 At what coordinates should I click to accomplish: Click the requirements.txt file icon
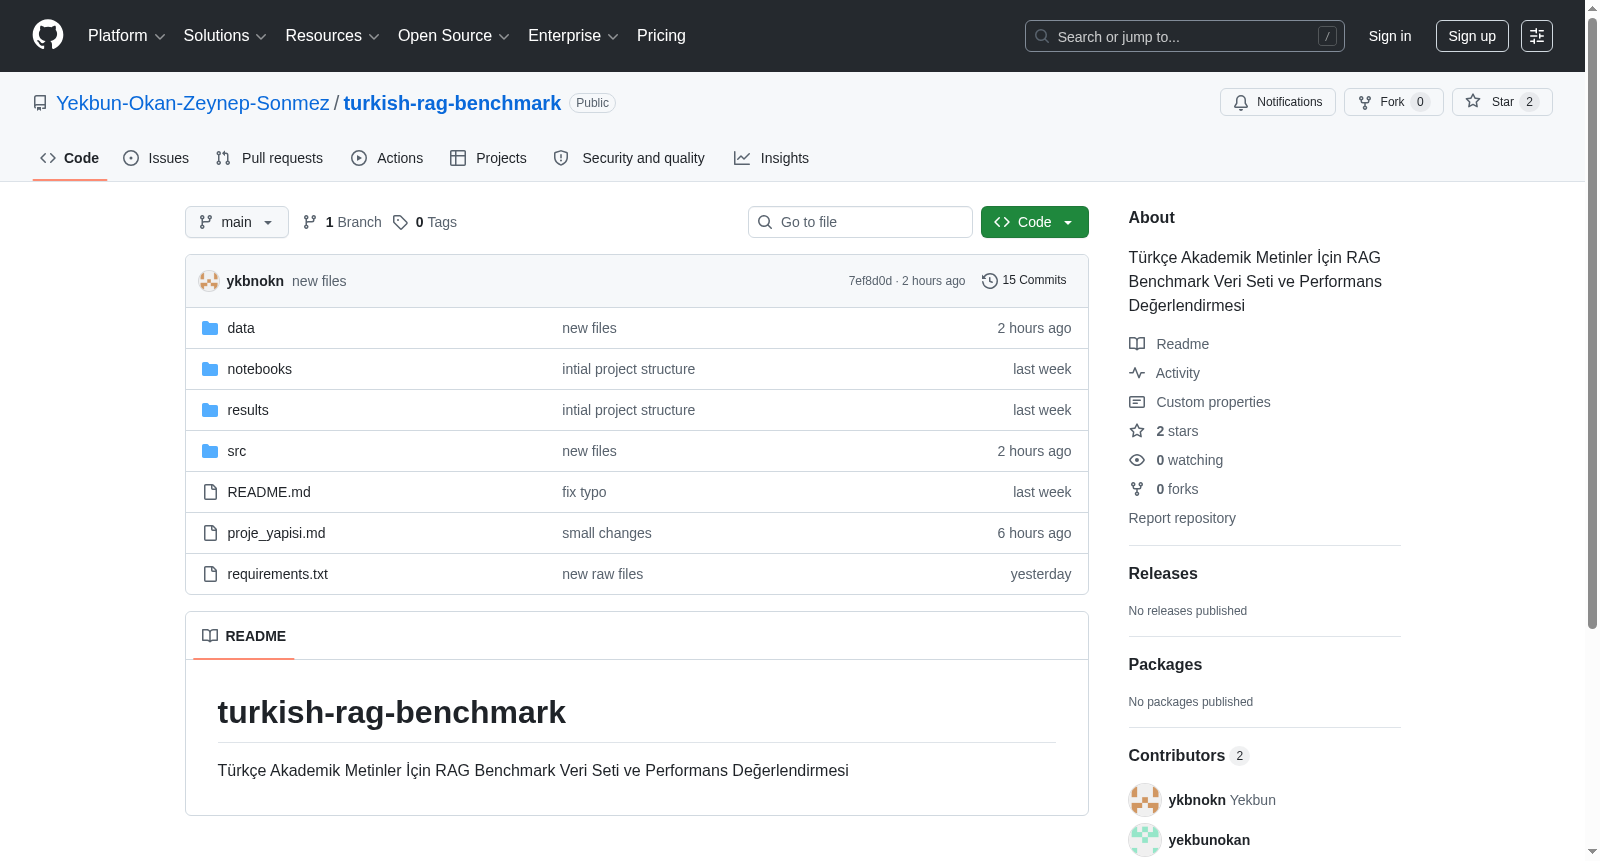[x=210, y=574]
